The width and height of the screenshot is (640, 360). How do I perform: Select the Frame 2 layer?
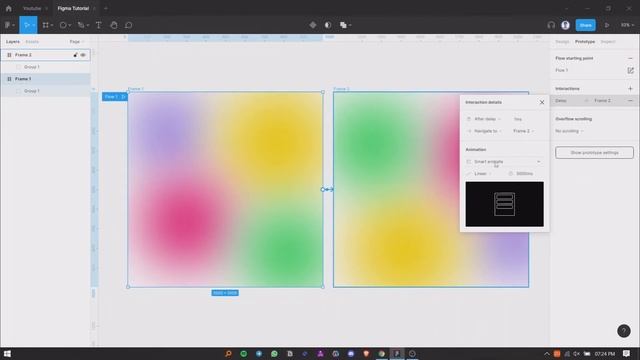tap(45, 55)
